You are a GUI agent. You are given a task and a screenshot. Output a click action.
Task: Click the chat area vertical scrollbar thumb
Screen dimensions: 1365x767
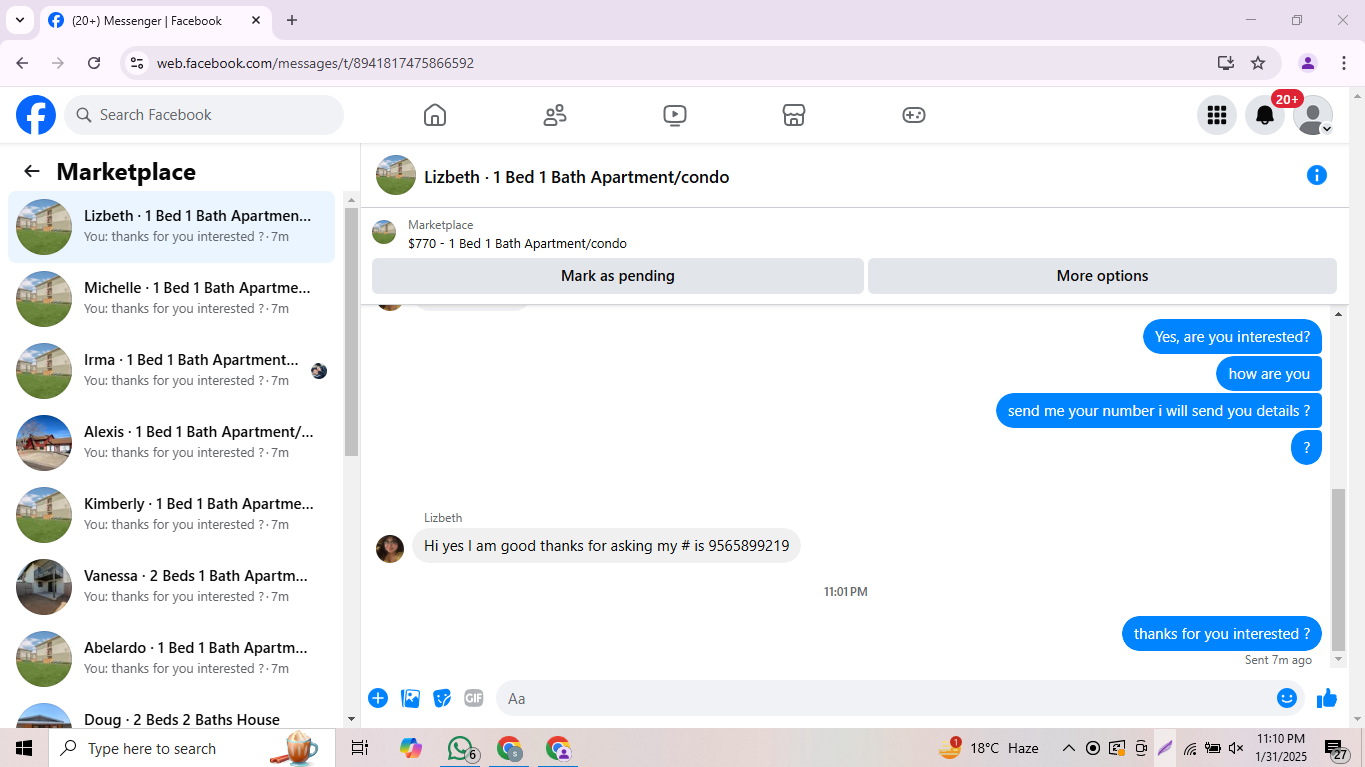(1339, 570)
